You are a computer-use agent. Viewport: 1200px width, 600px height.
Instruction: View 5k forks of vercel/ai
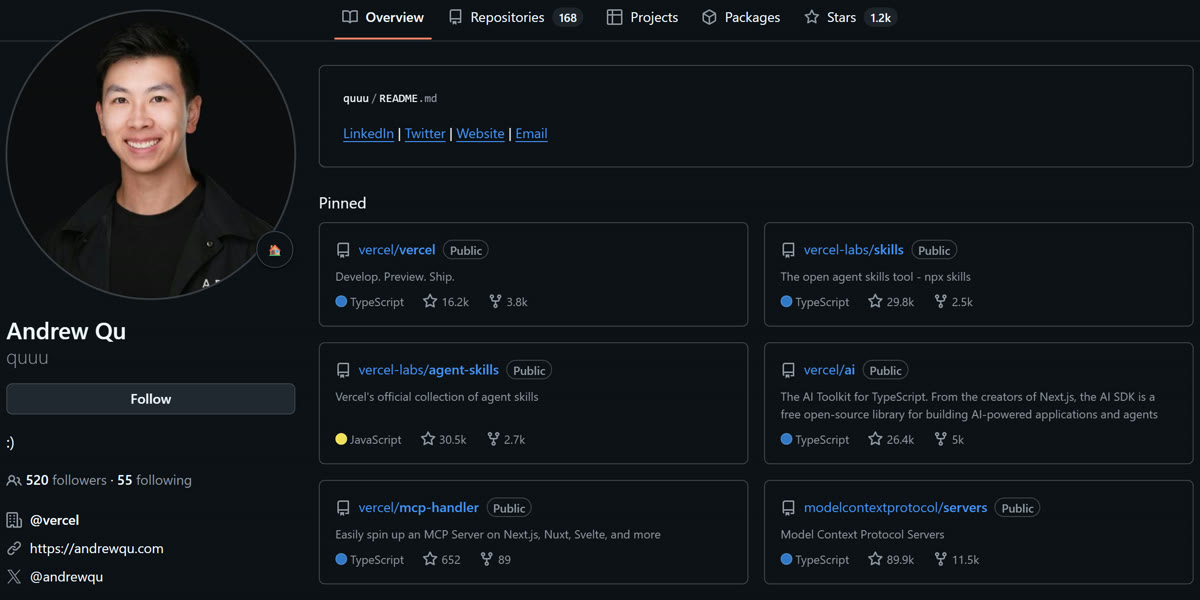tap(949, 440)
